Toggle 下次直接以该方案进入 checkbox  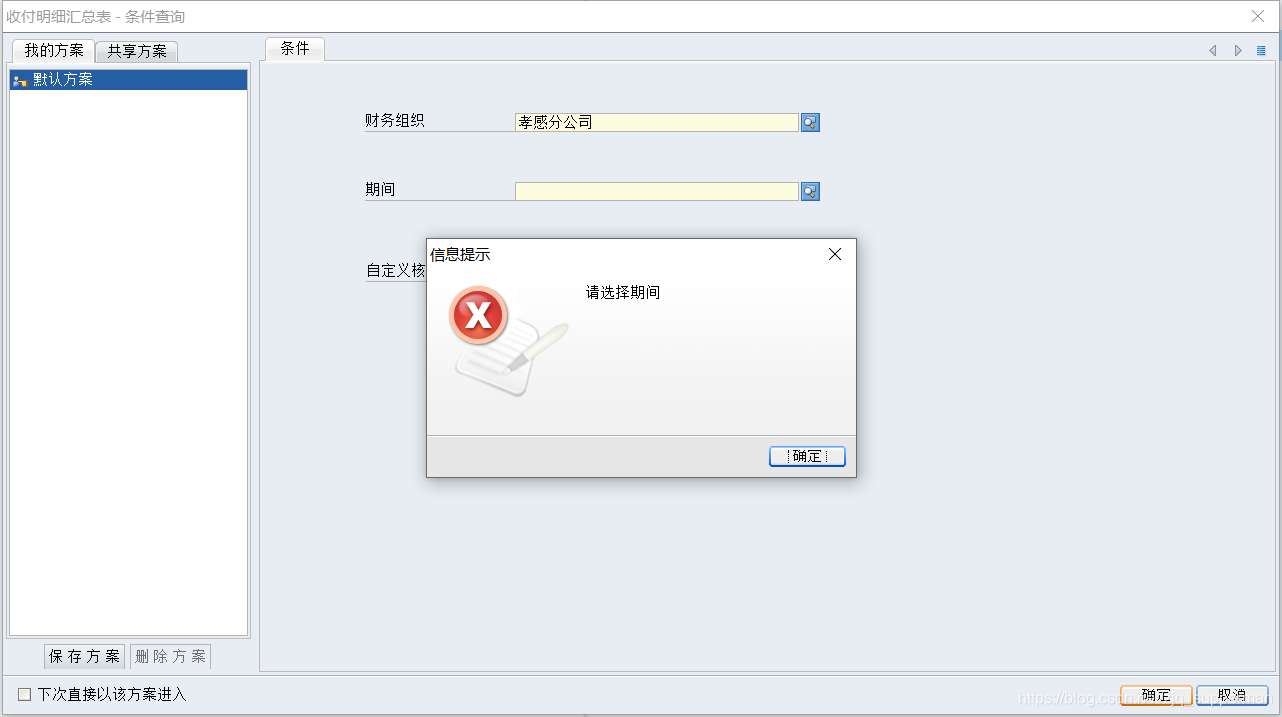point(25,694)
